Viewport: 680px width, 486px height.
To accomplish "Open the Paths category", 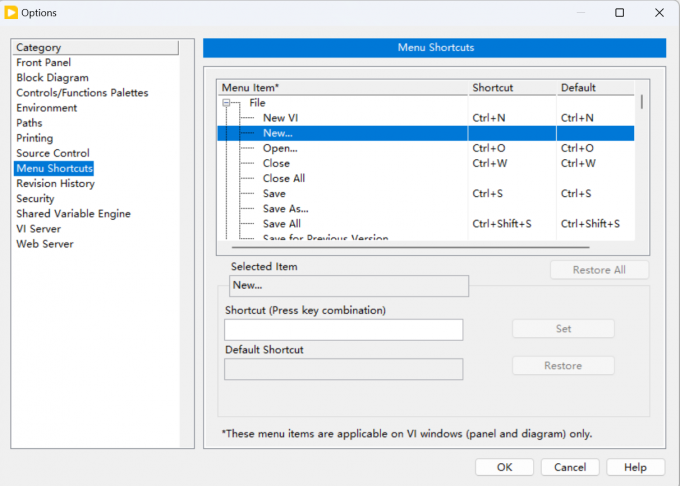I will coord(29,123).
